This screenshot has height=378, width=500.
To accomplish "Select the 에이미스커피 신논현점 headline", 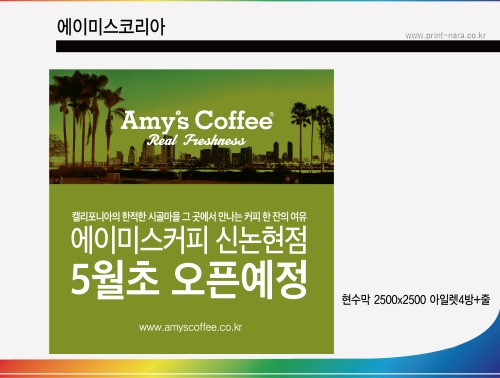I will click(189, 241).
